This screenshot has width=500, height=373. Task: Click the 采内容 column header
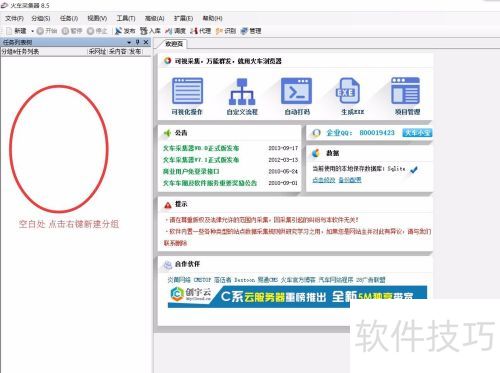coord(117,52)
